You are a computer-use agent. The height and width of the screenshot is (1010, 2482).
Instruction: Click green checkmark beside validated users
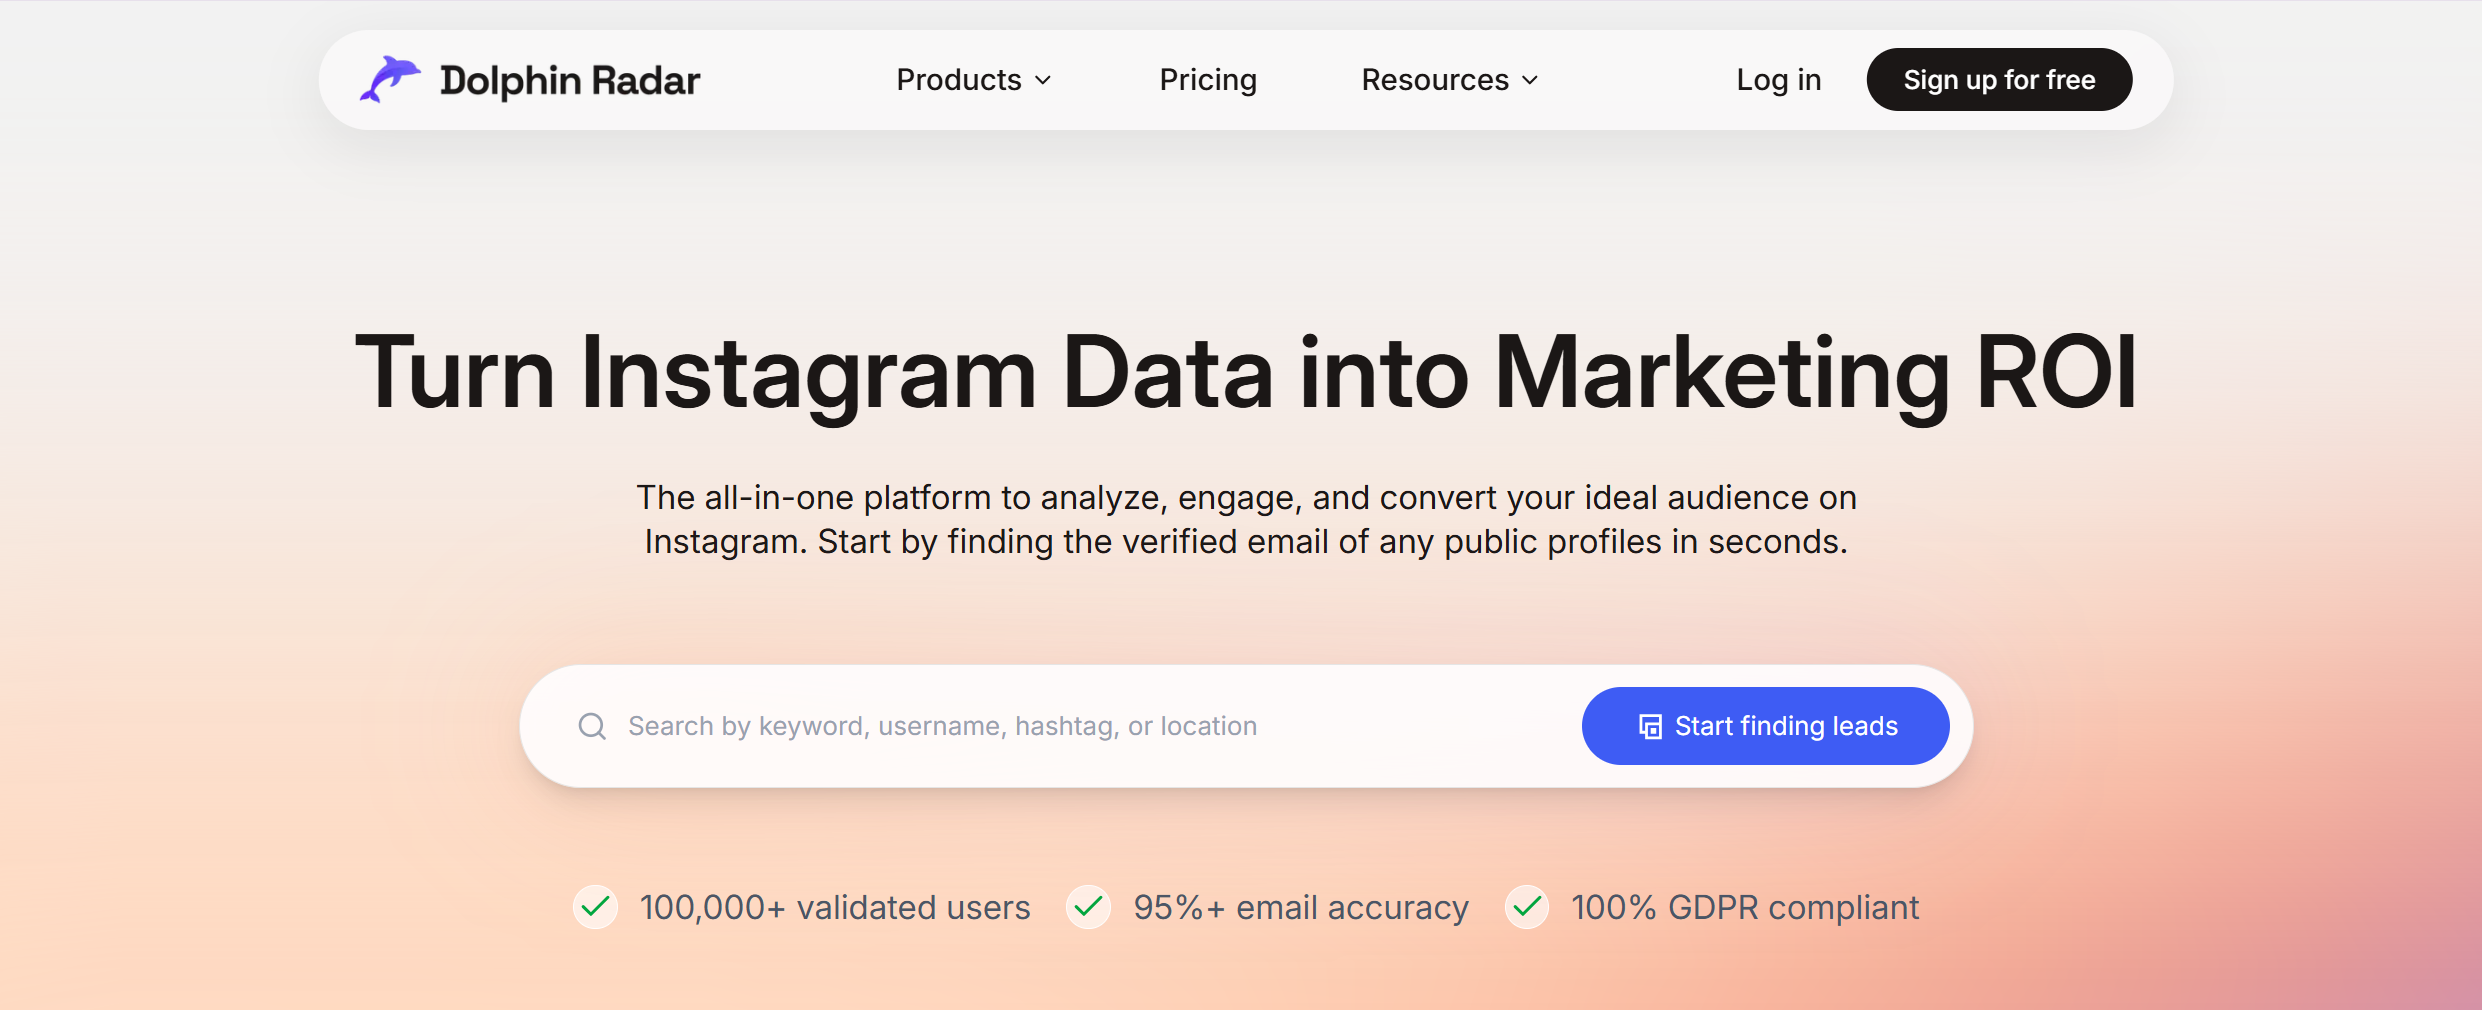595,907
